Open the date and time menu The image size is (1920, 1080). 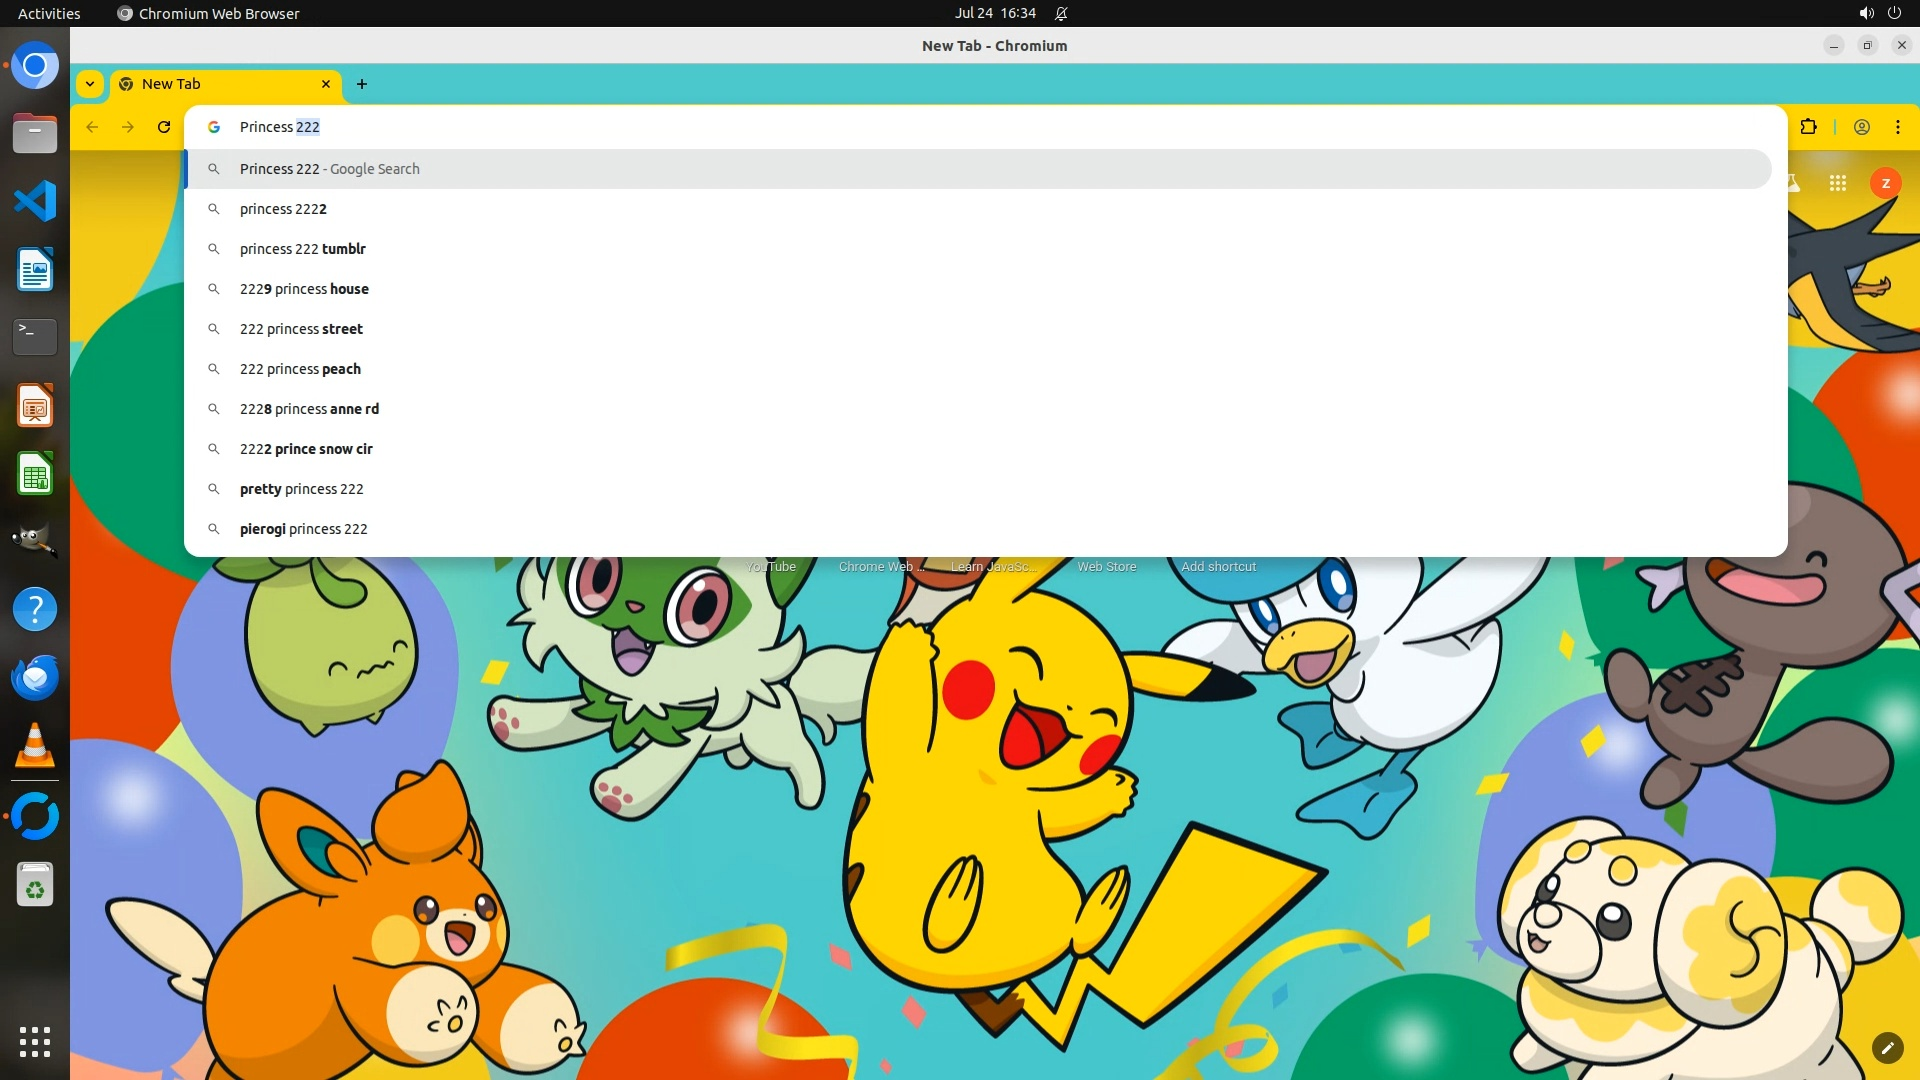tap(994, 13)
